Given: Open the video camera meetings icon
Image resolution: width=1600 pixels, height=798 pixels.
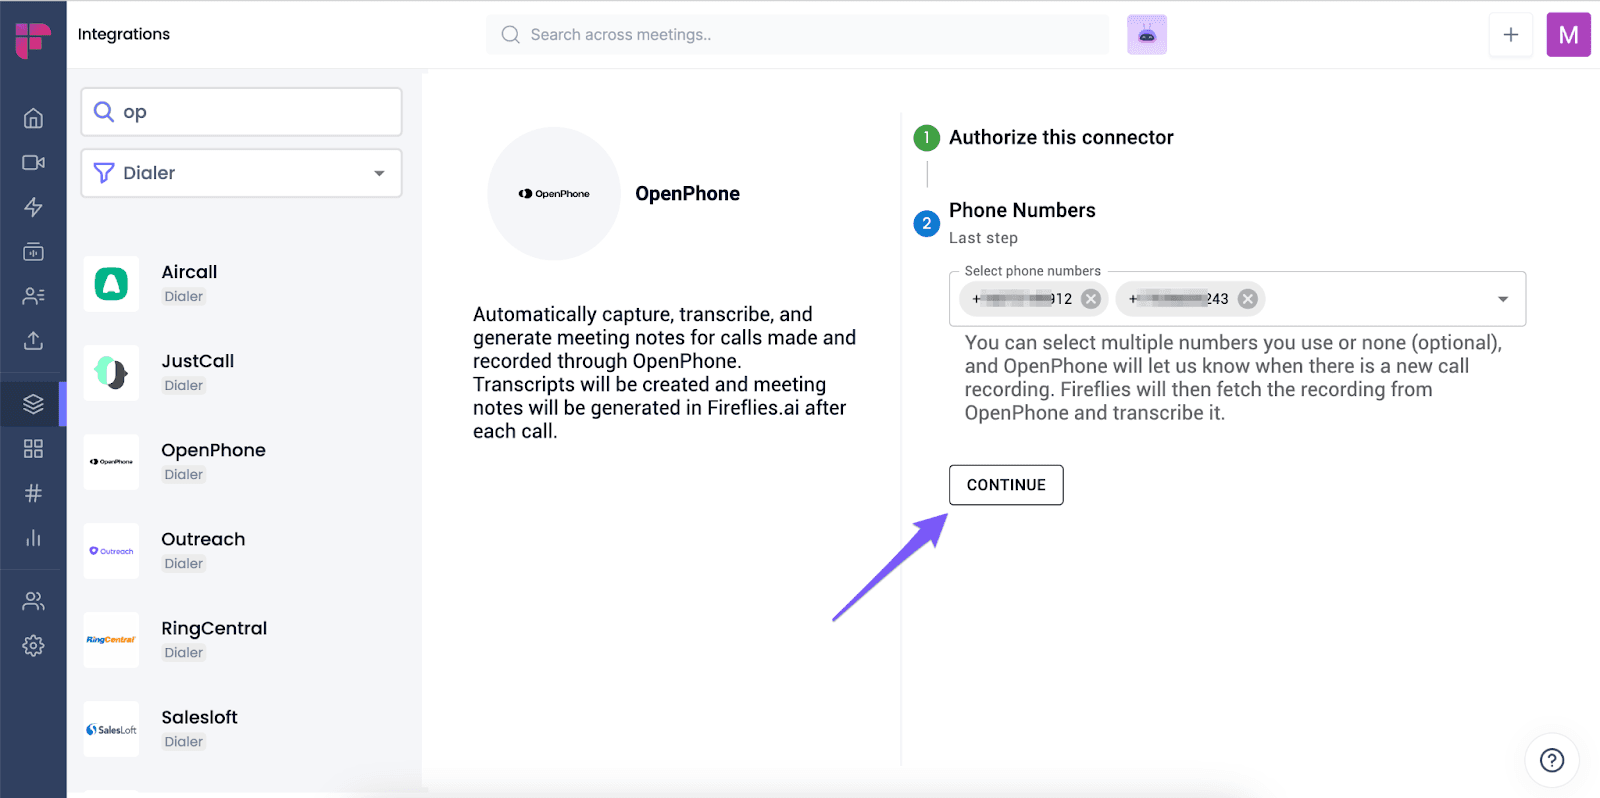Looking at the screenshot, I should [33, 162].
